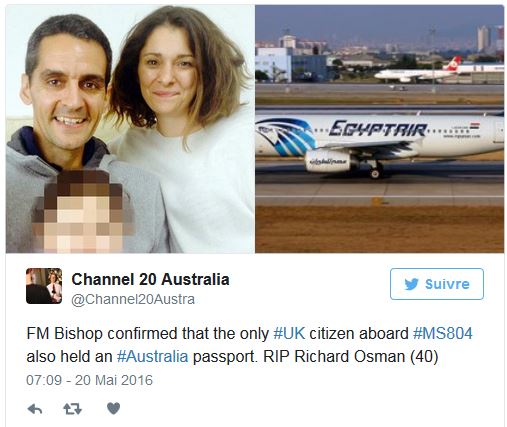
Task: Retweet using the retweet arrows icon
Action: [x=72, y=409]
